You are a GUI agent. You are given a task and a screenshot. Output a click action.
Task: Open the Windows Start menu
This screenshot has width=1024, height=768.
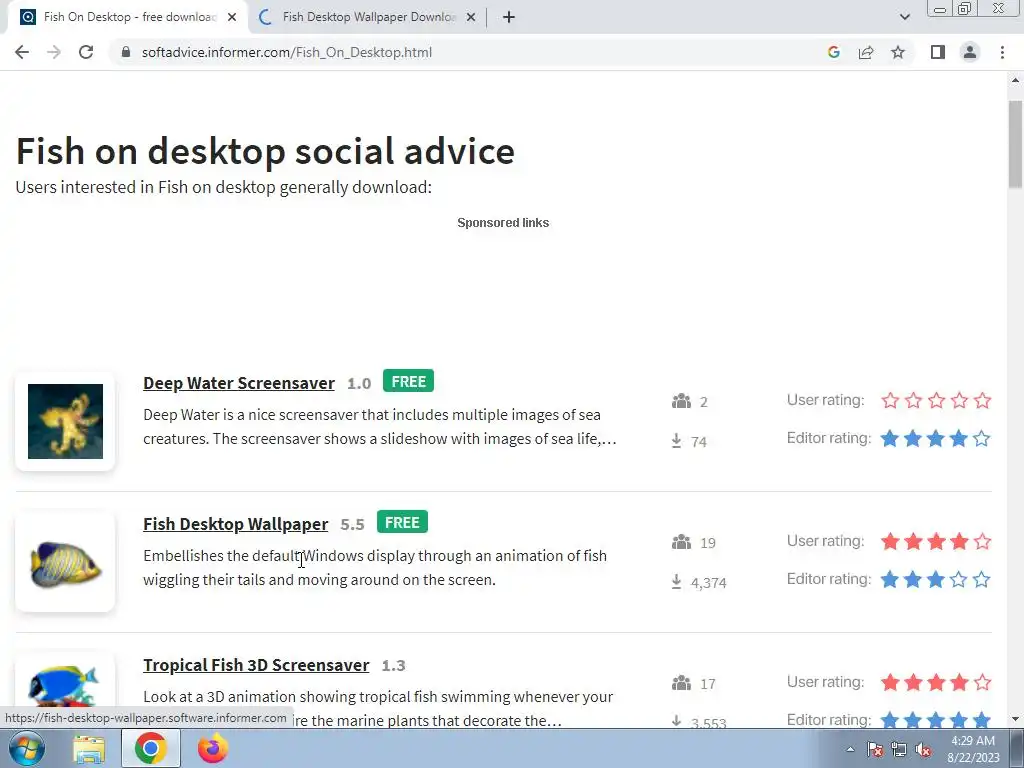[x=27, y=748]
